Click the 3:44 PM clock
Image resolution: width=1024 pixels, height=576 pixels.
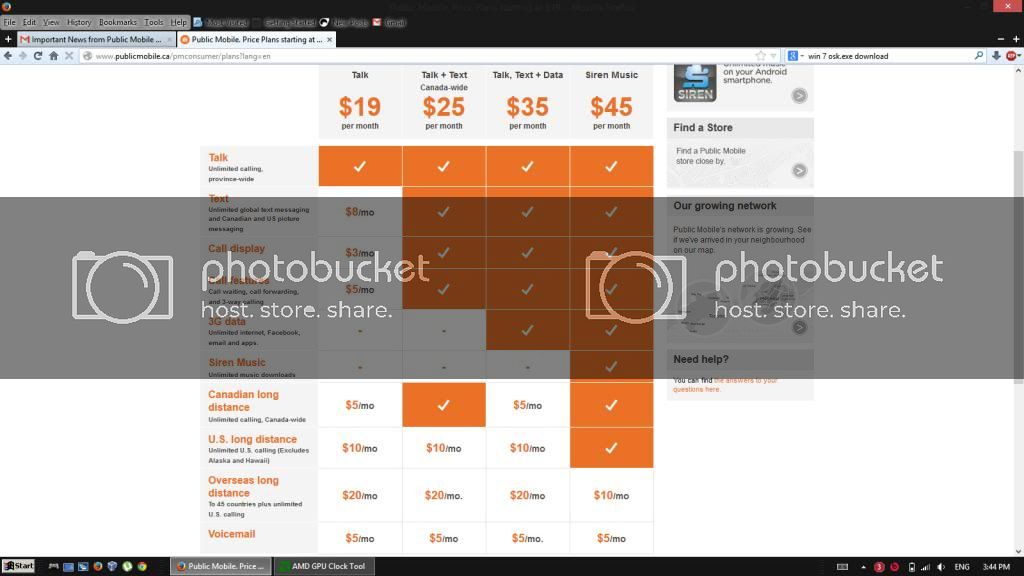[996, 567]
